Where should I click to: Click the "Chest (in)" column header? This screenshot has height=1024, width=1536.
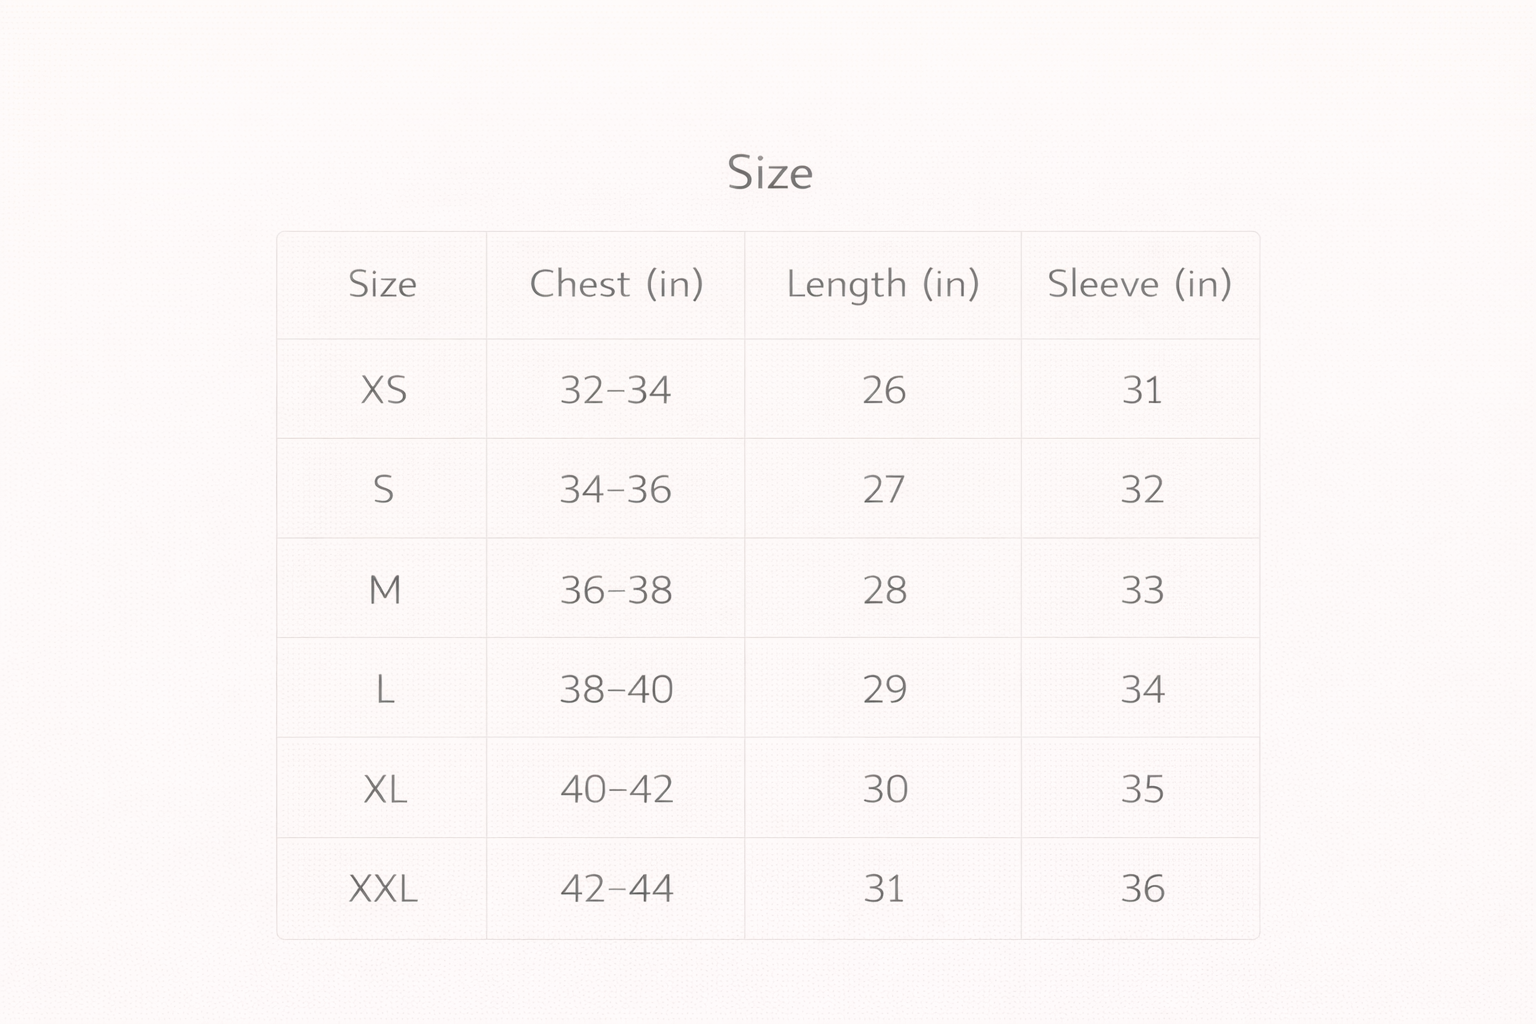pos(616,284)
